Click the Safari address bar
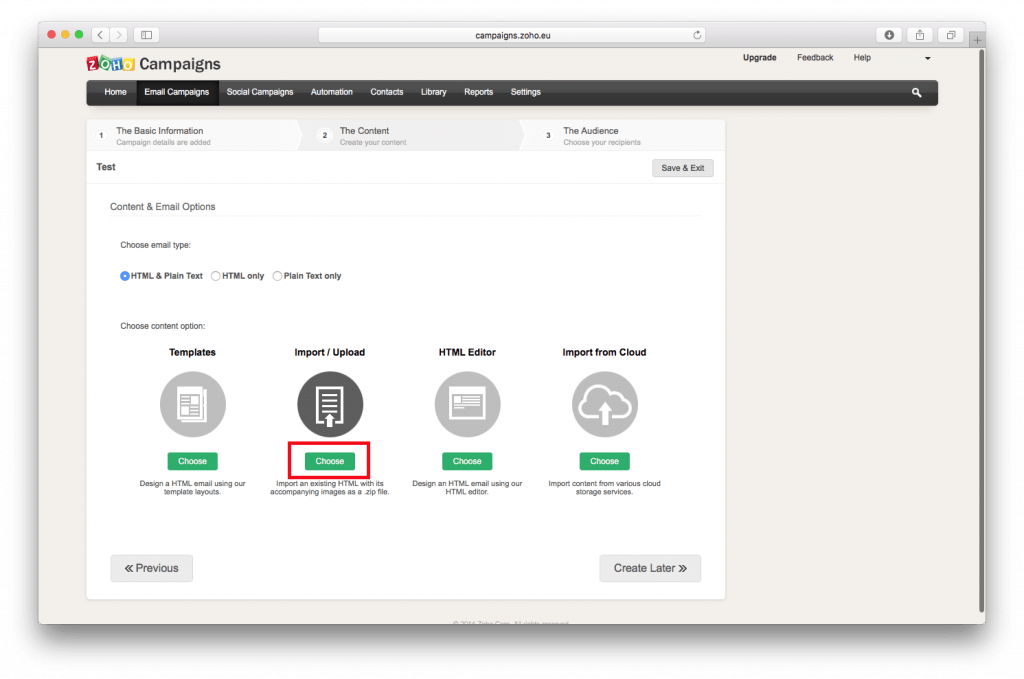This screenshot has width=1024, height=679. (512, 35)
